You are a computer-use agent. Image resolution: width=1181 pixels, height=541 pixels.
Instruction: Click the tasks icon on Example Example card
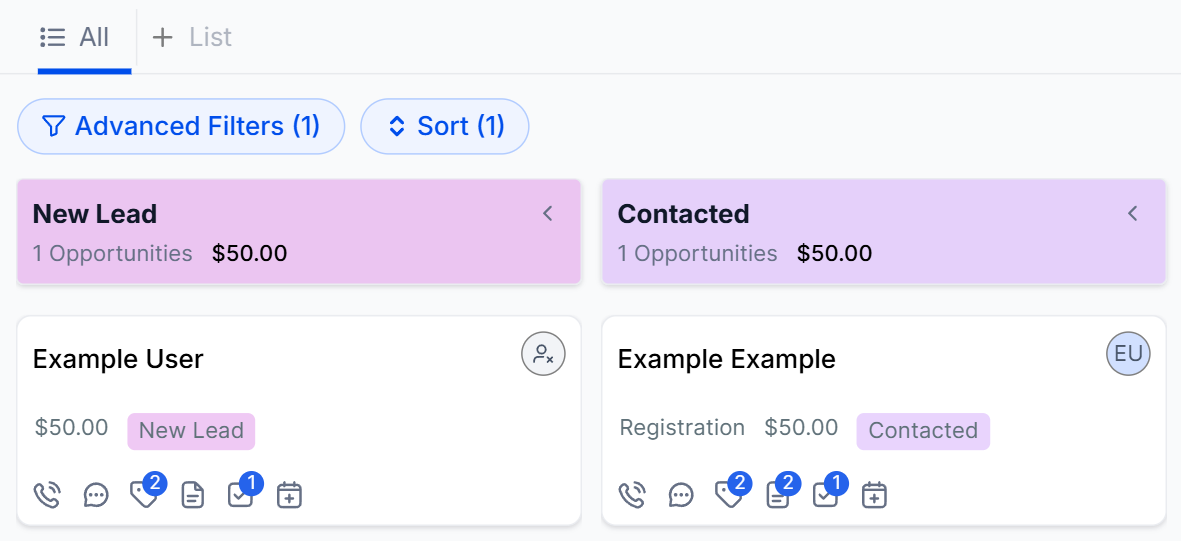tap(826, 495)
